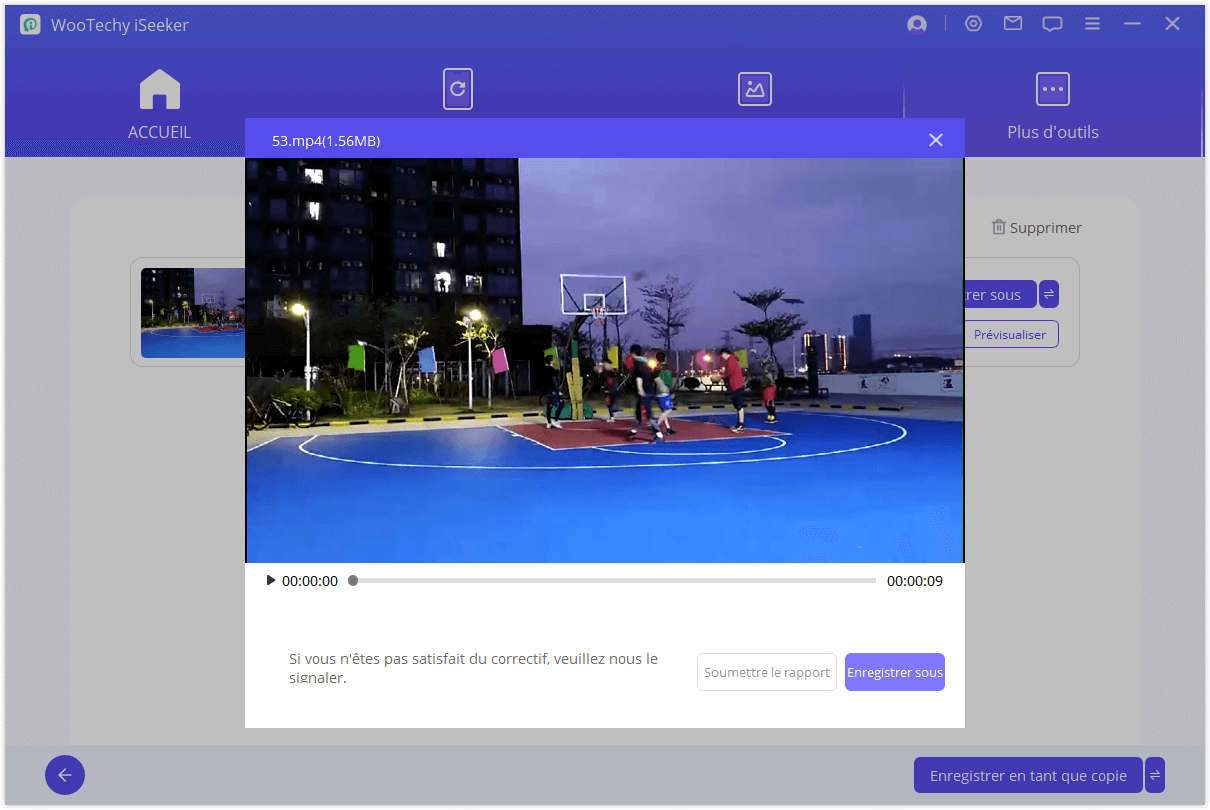1210x810 pixels.
Task: Open the settings target icon in title bar
Action: [x=973, y=24]
